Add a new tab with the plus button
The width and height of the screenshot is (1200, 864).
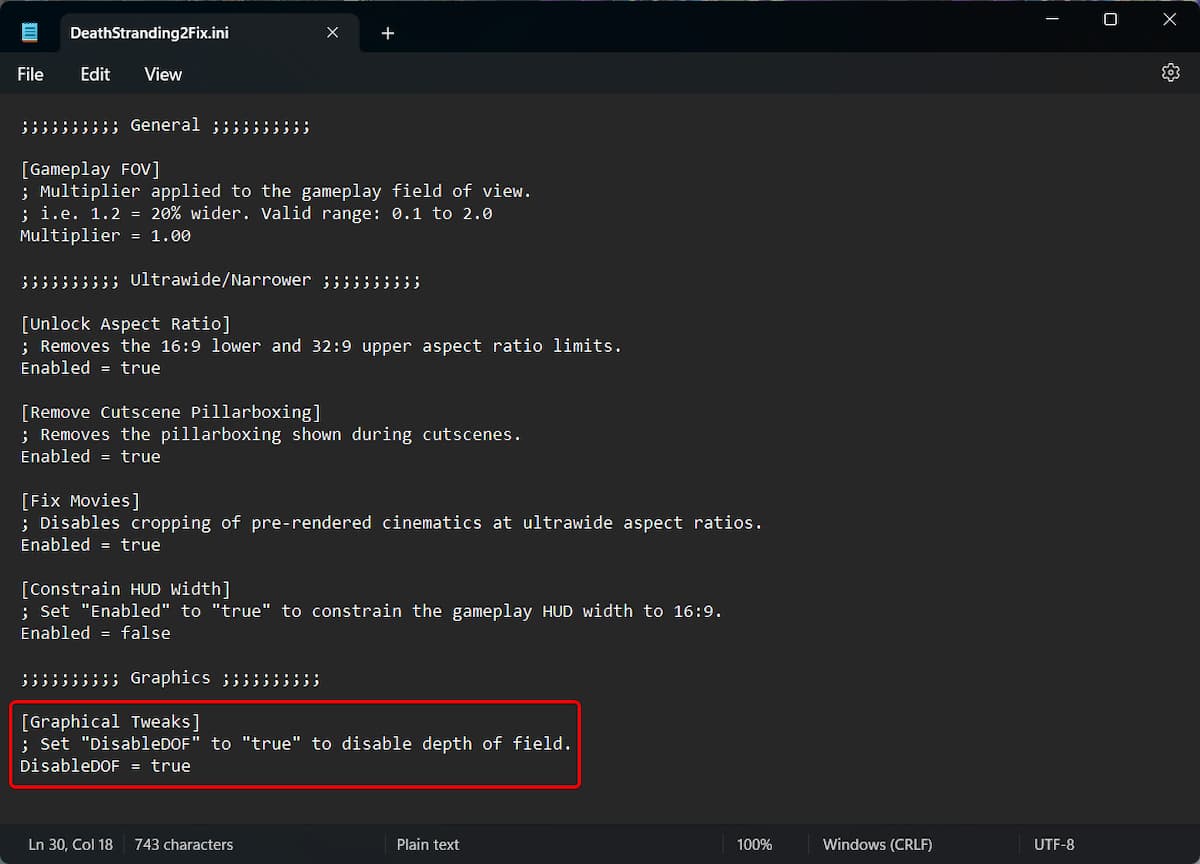pyautogui.click(x=388, y=33)
